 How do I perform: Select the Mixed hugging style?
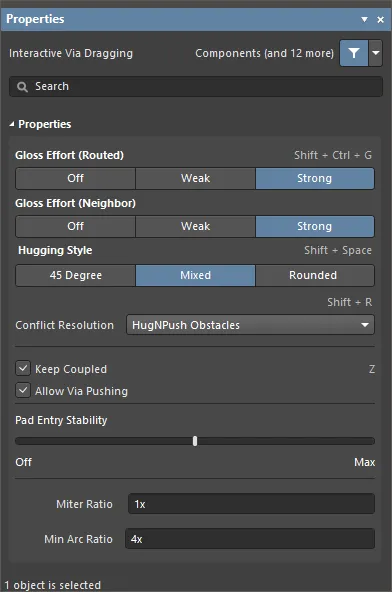coord(195,275)
